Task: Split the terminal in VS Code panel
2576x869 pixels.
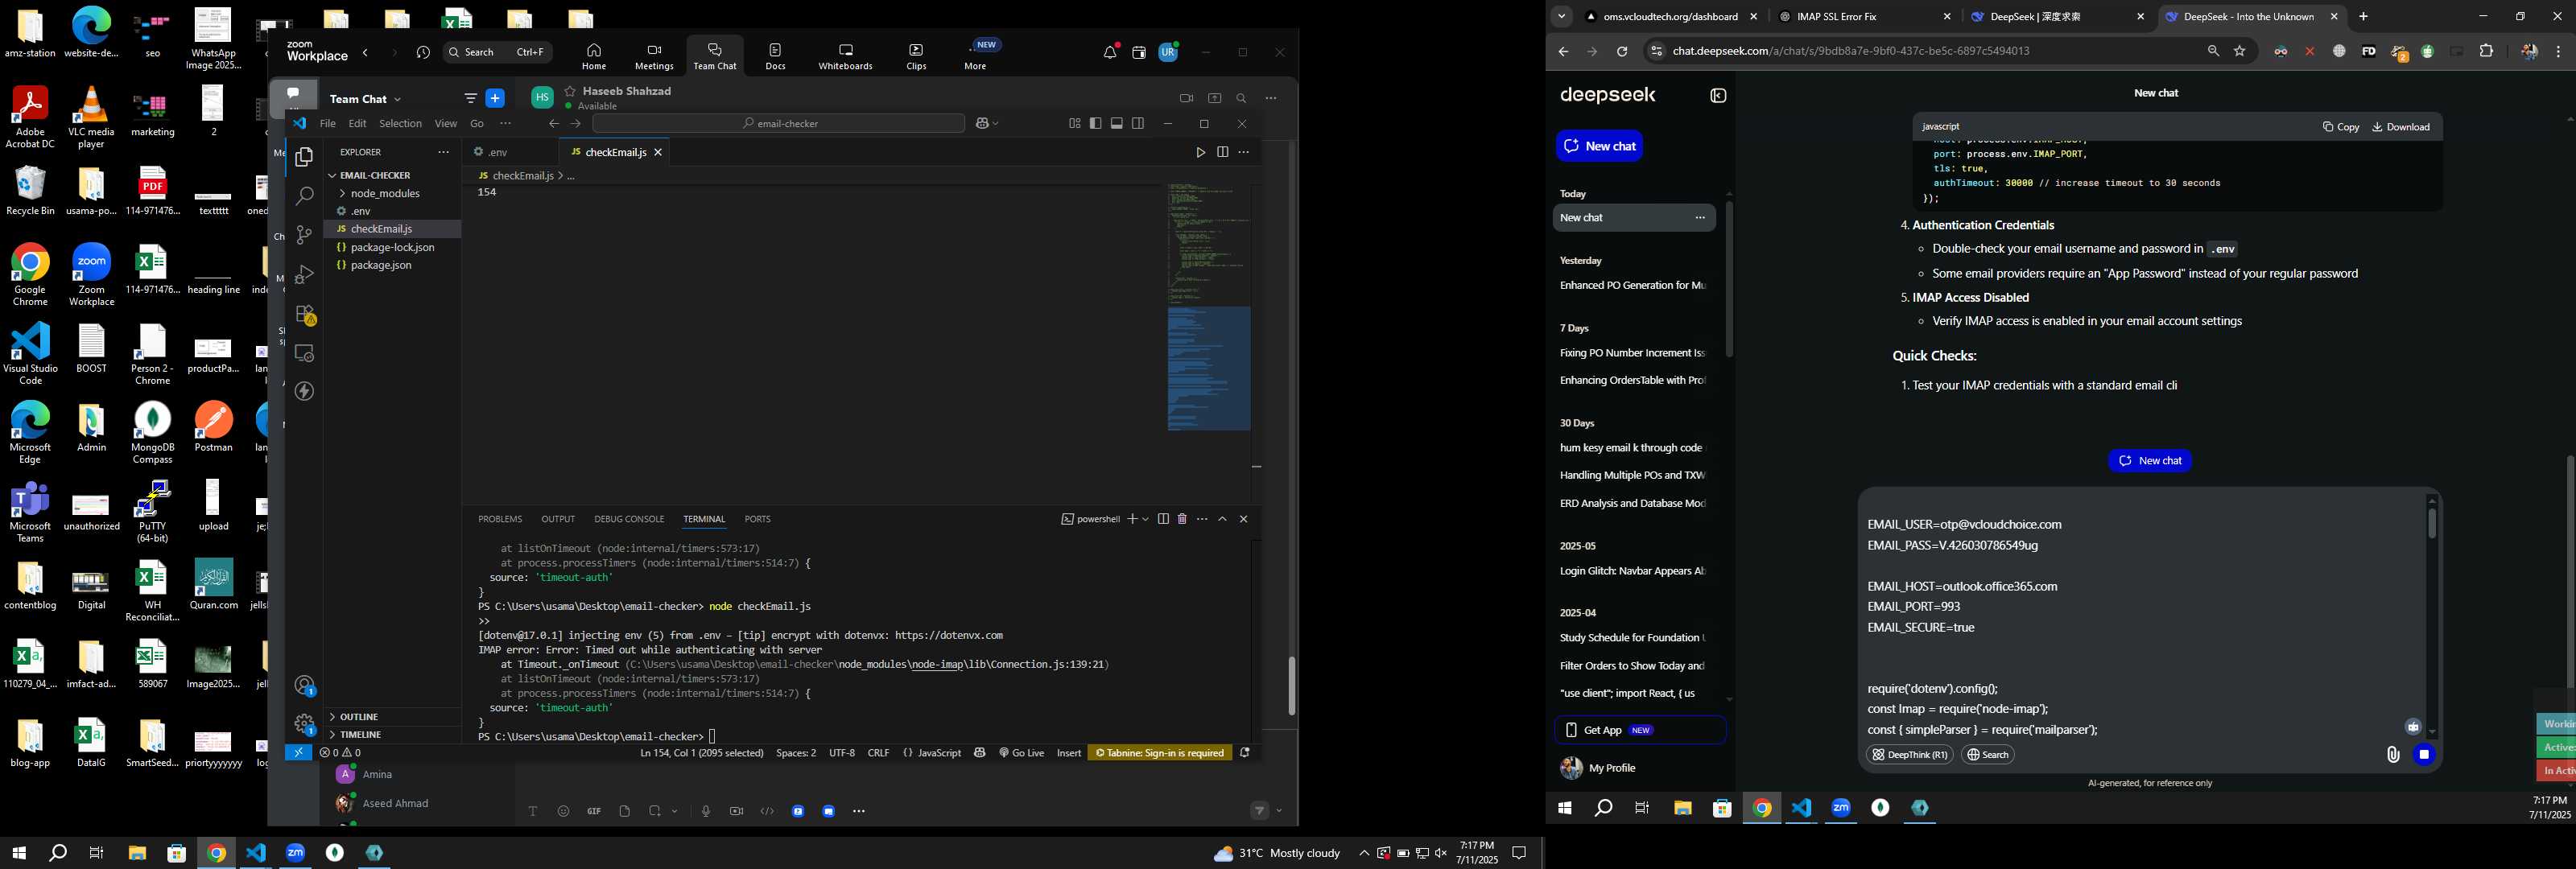Action: (1163, 519)
